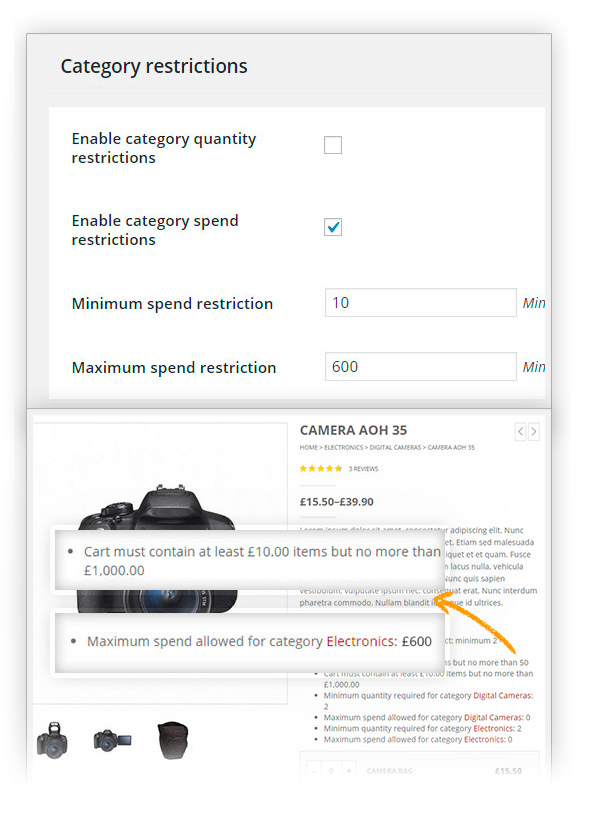Enable category quantity restrictions checkbox
This screenshot has width=600, height=823.
333,146
